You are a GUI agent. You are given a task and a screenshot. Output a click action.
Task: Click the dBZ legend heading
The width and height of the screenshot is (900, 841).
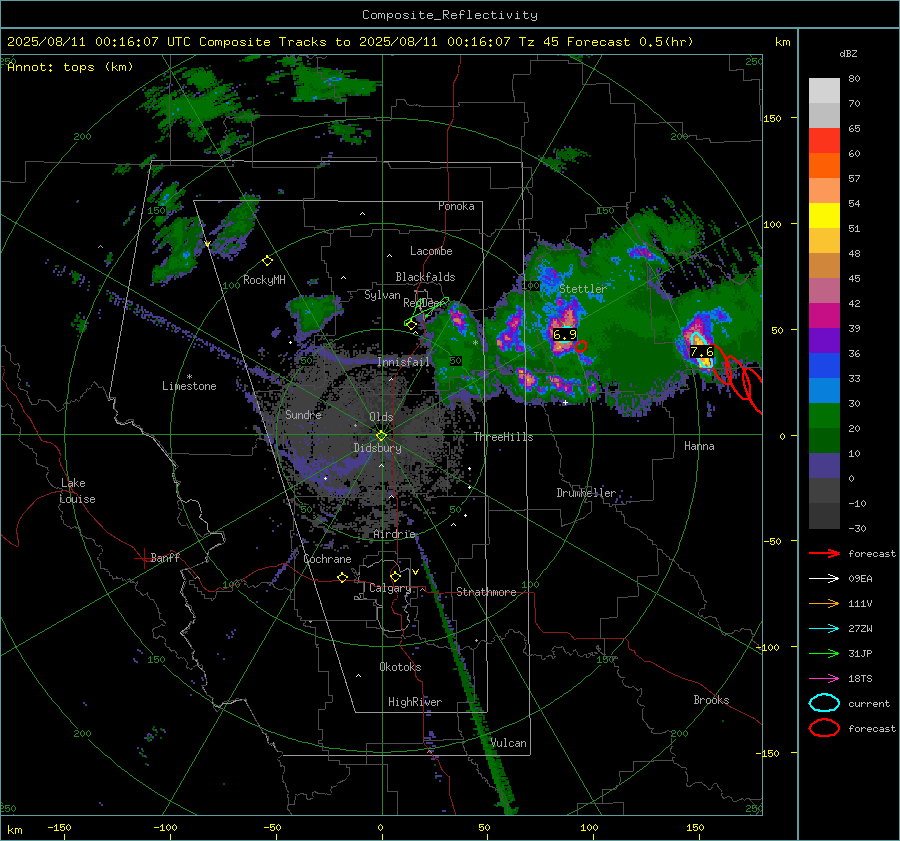click(848, 54)
